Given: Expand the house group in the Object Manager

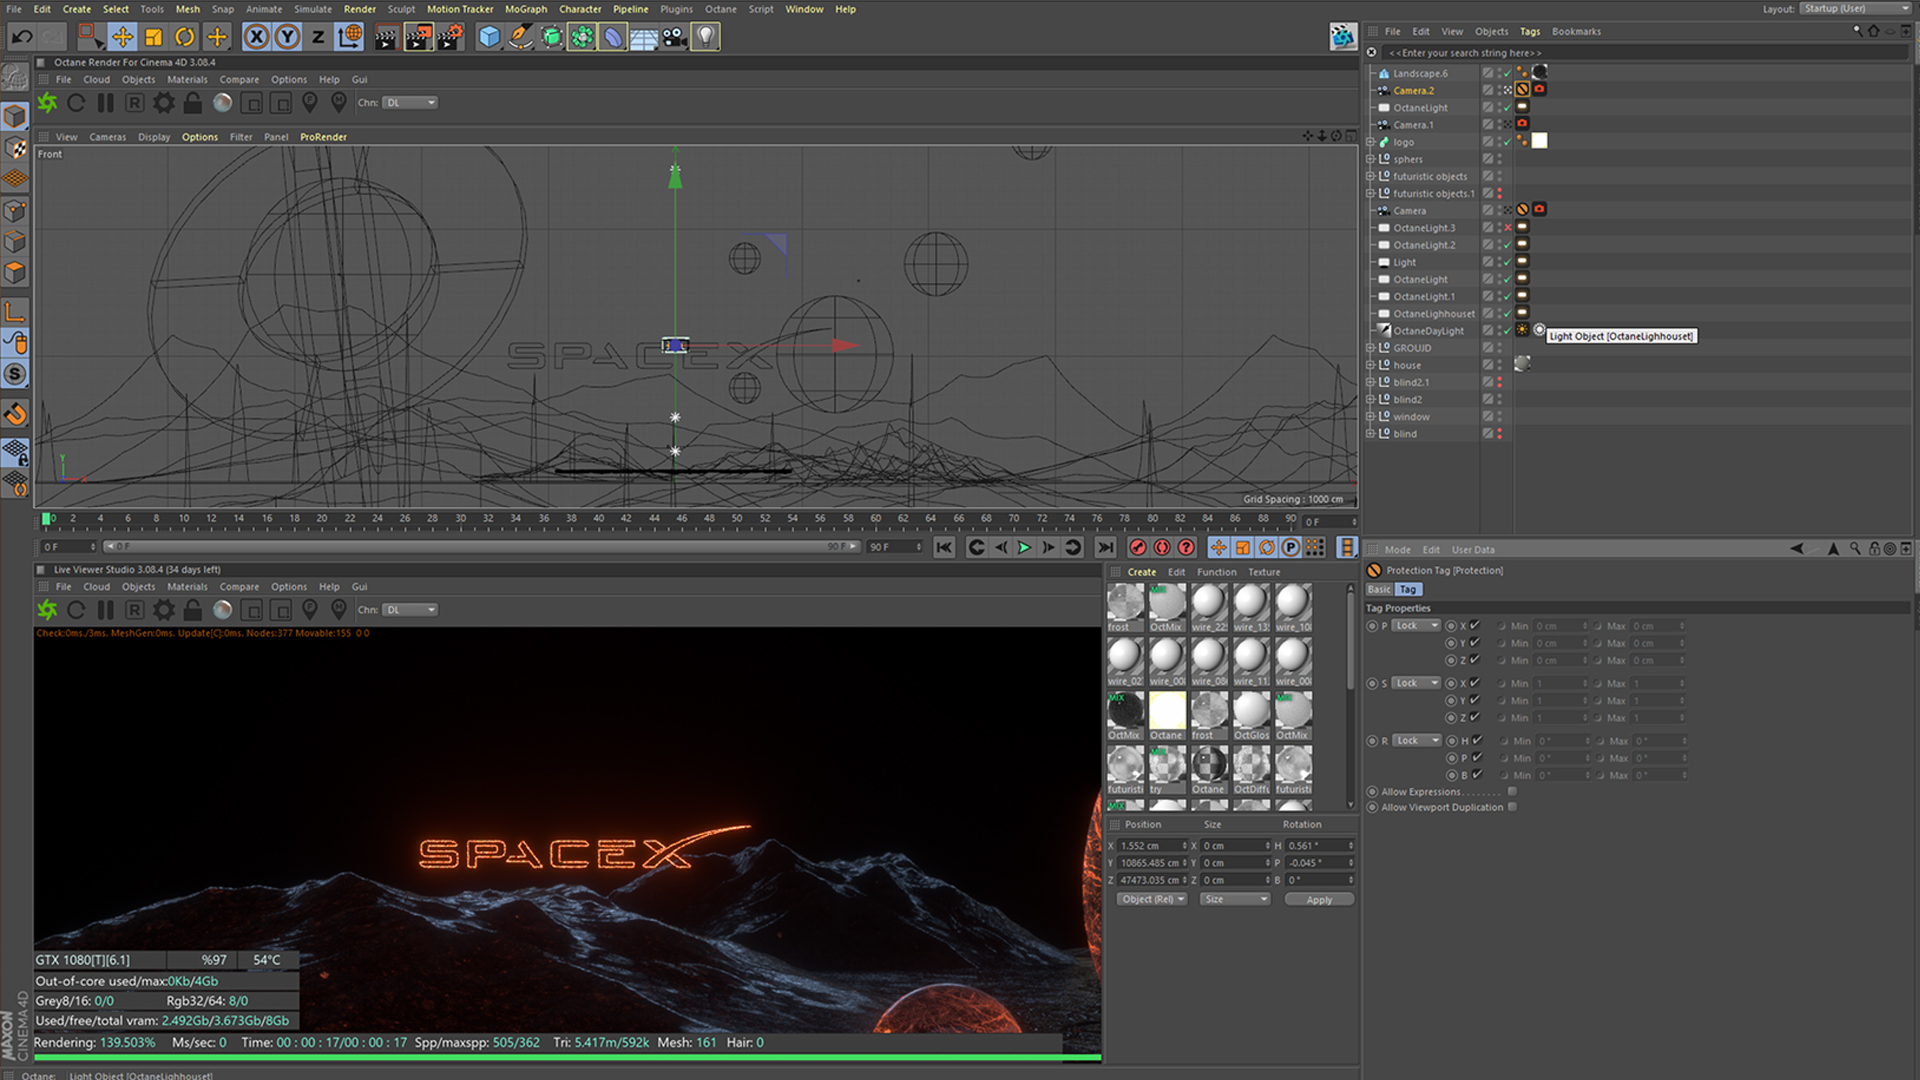Looking at the screenshot, I should [1371, 365].
